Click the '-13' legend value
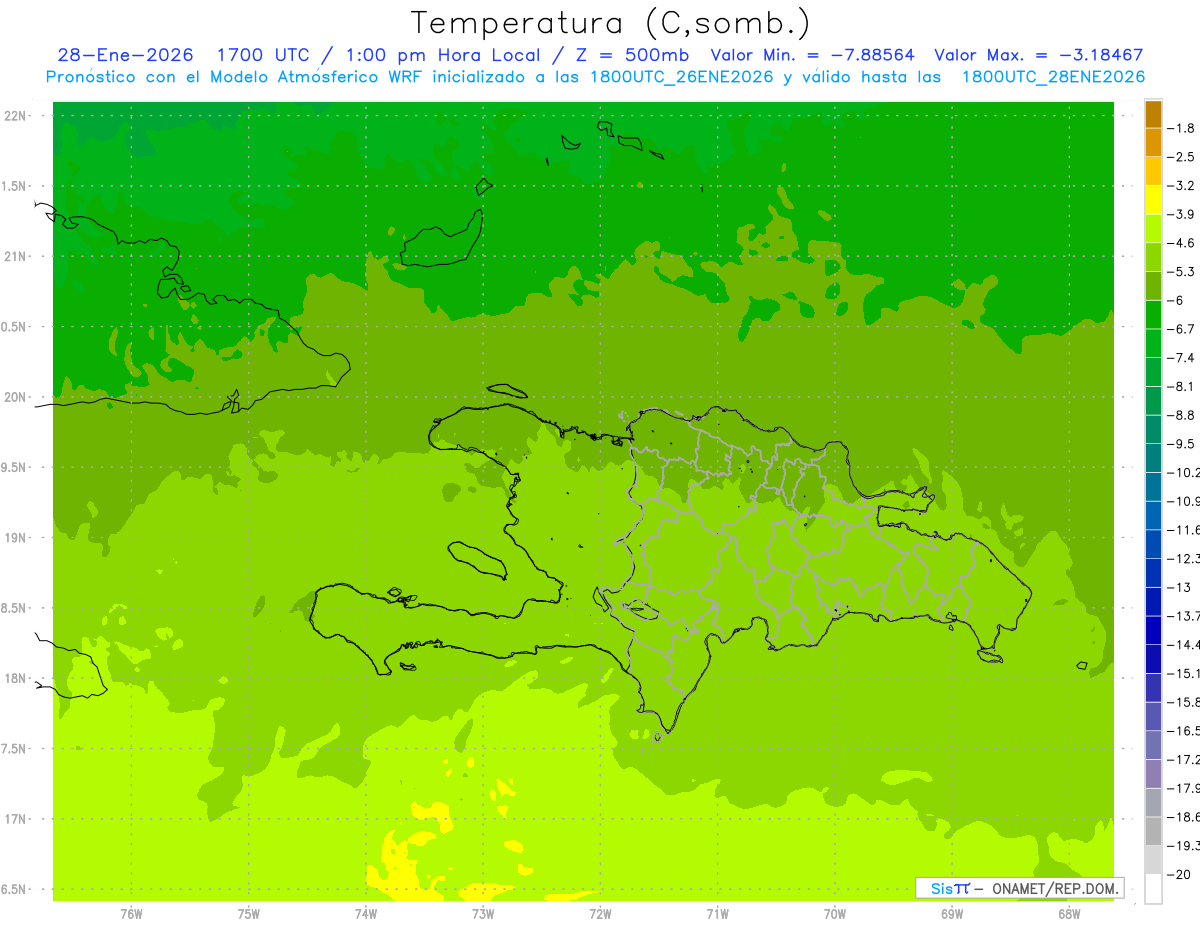The height and width of the screenshot is (927, 1200). click(x=1178, y=588)
